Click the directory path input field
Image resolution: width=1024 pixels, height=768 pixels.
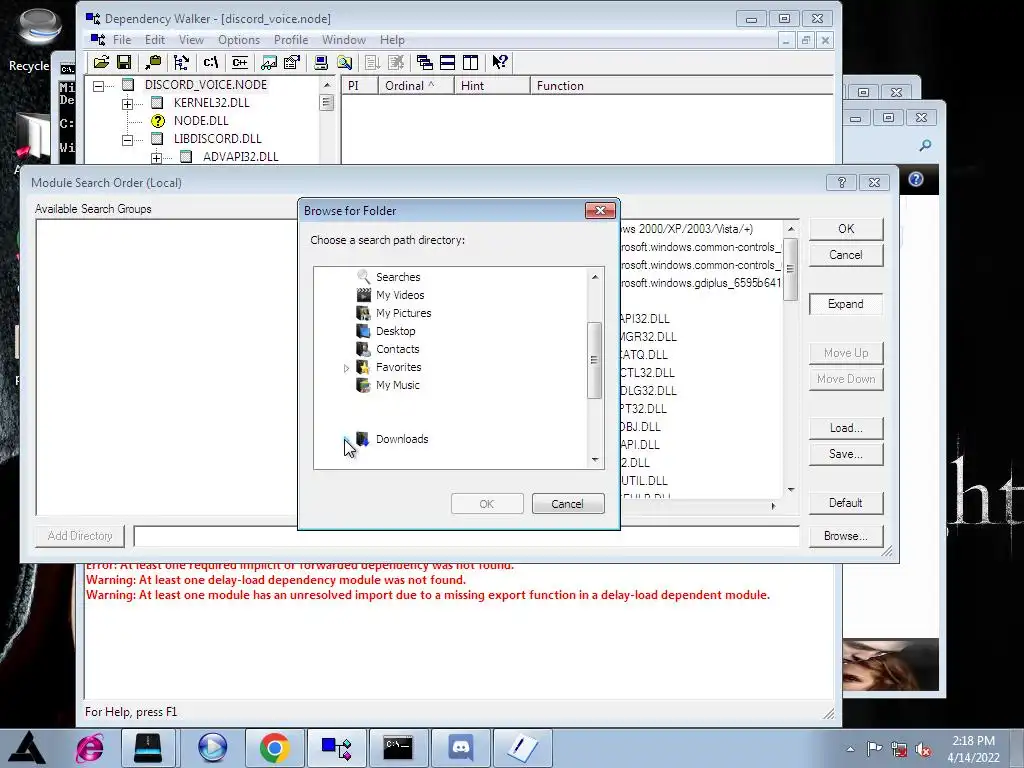coord(466,536)
